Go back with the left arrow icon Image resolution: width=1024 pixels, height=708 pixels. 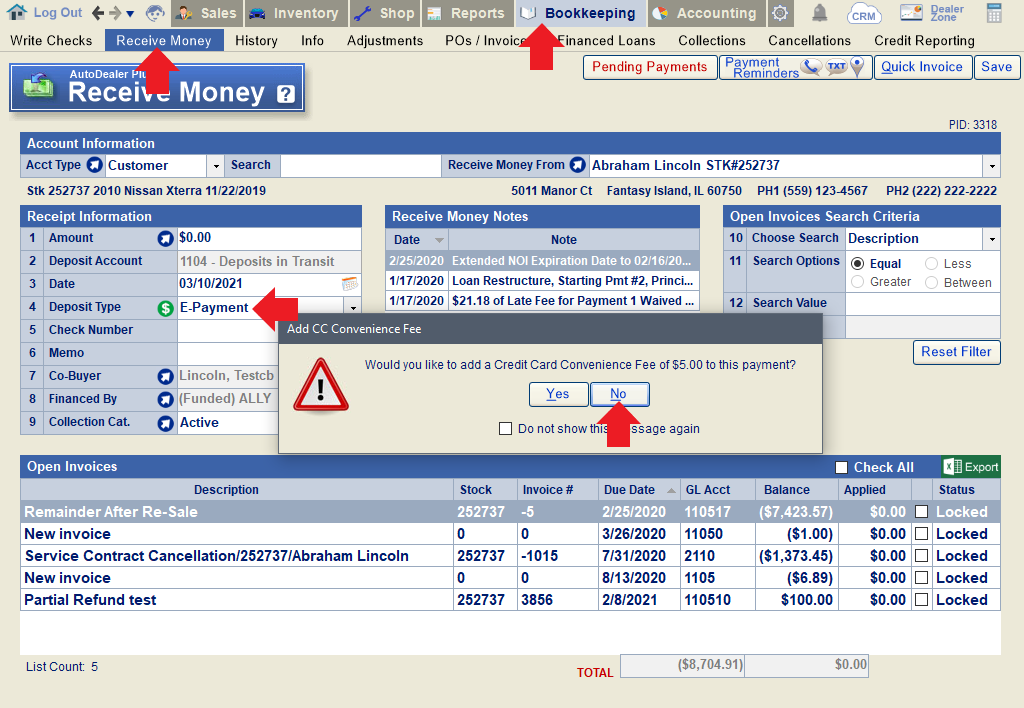pyautogui.click(x=98, y=12)
